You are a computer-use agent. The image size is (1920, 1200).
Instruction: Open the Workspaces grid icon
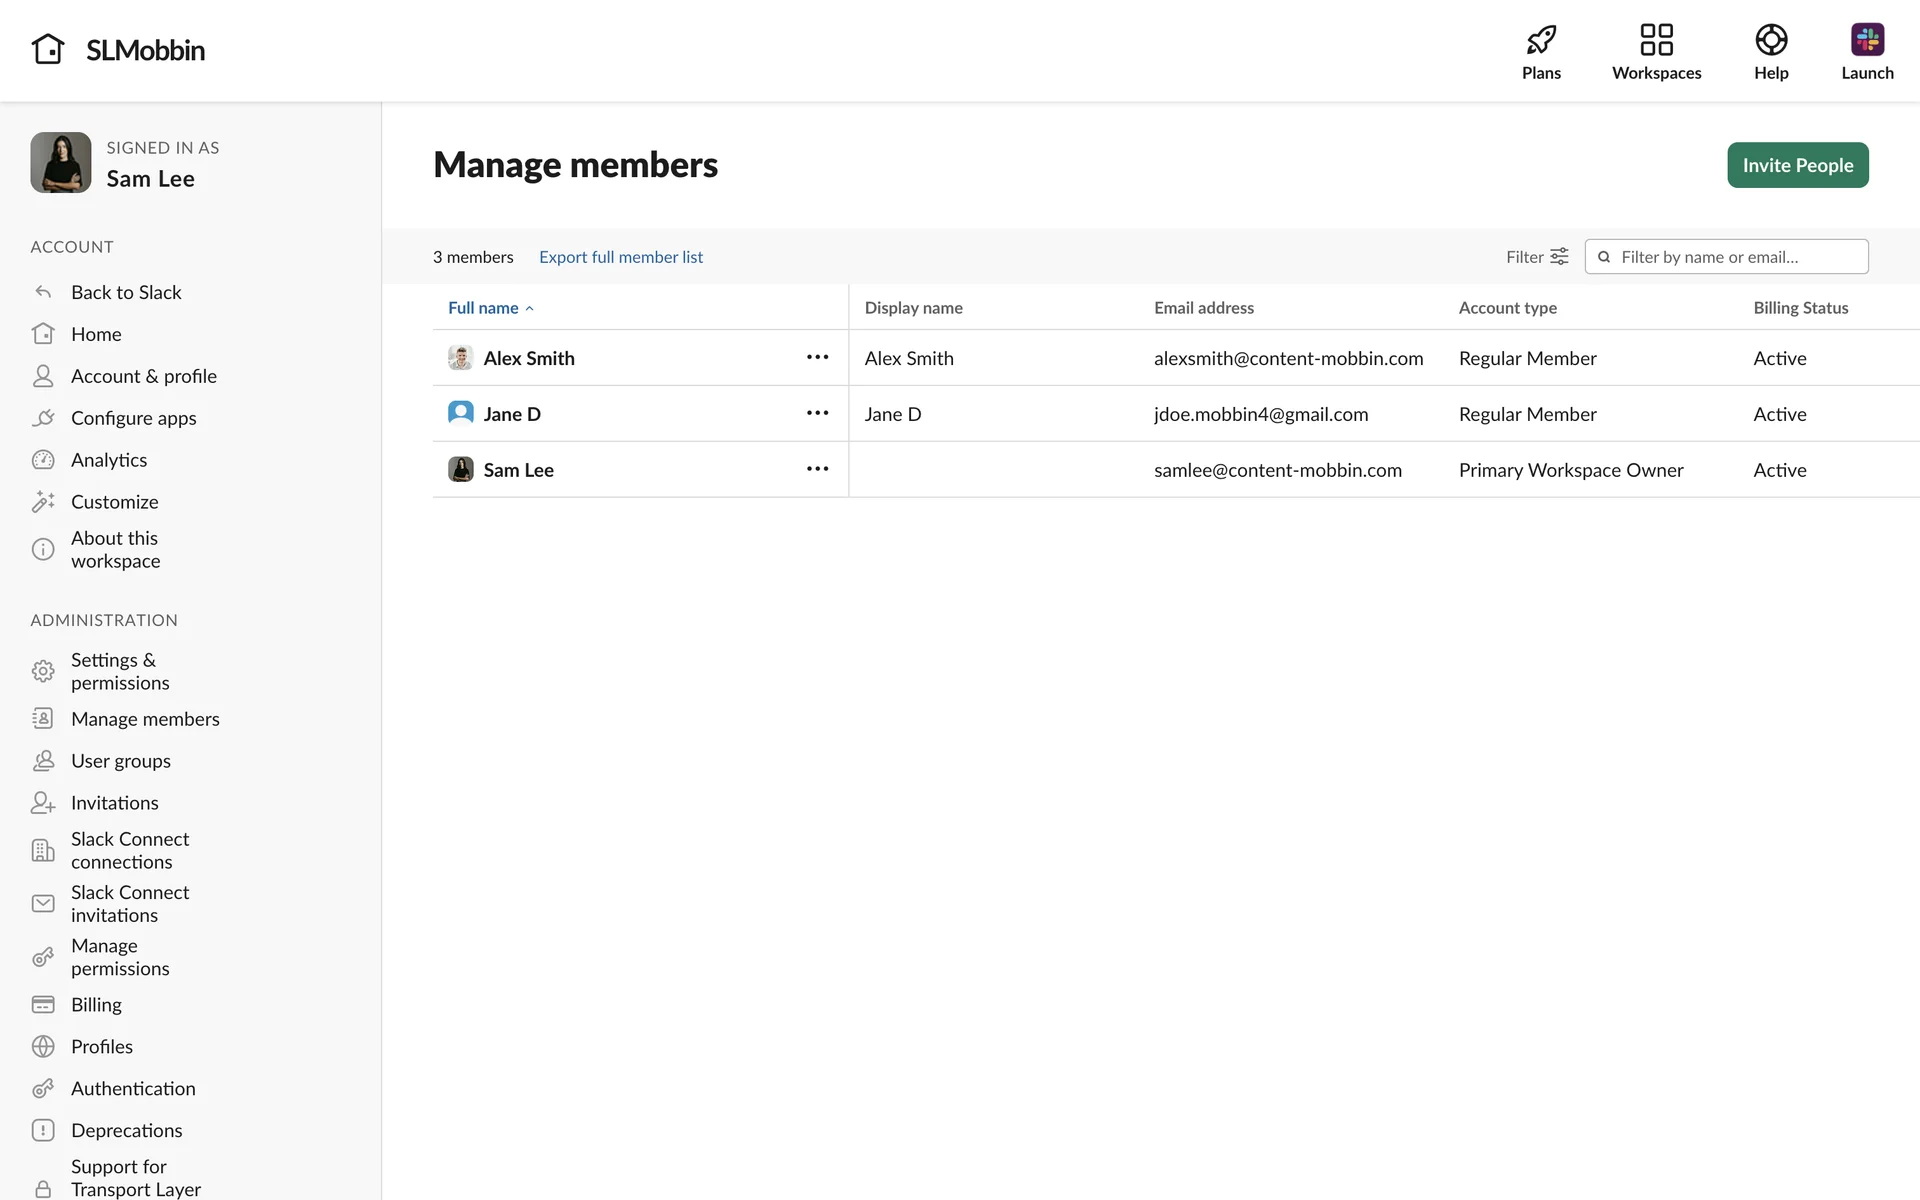(x=1656, y=40)
